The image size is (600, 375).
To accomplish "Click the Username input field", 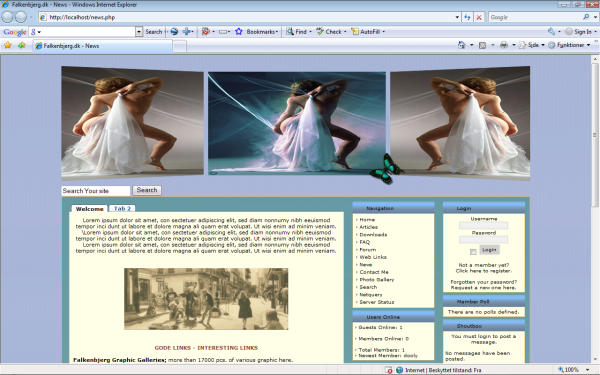I will [483, 225].
